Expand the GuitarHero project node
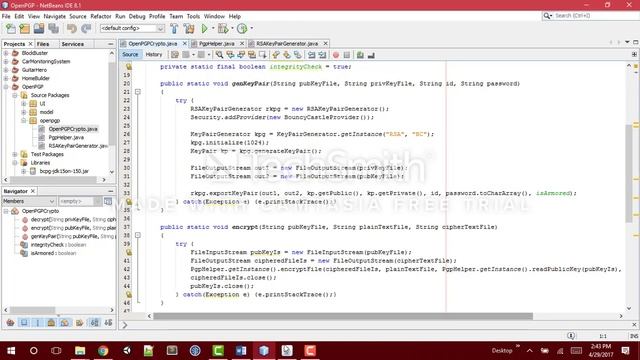 (x=6, y=70)
